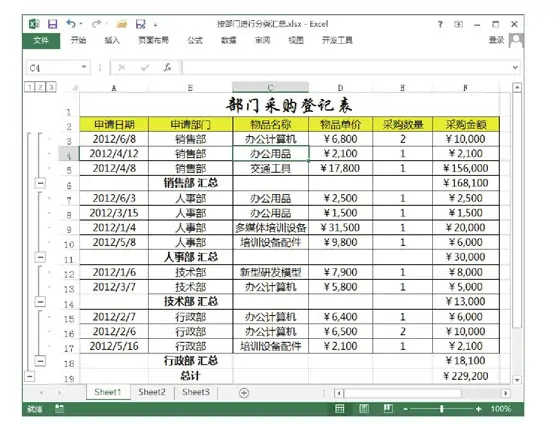Click the Name Box showing C4
The height and width of the screenshot is (424, 560).
tap(54, 68)
